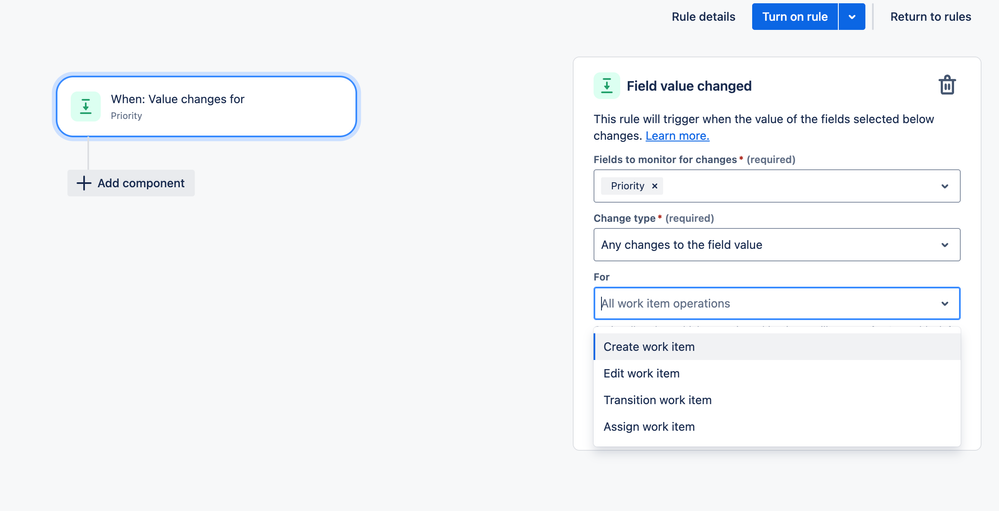Choose Edit work item option
Screen dimensions: 999x511
click(x=642, y=374)
